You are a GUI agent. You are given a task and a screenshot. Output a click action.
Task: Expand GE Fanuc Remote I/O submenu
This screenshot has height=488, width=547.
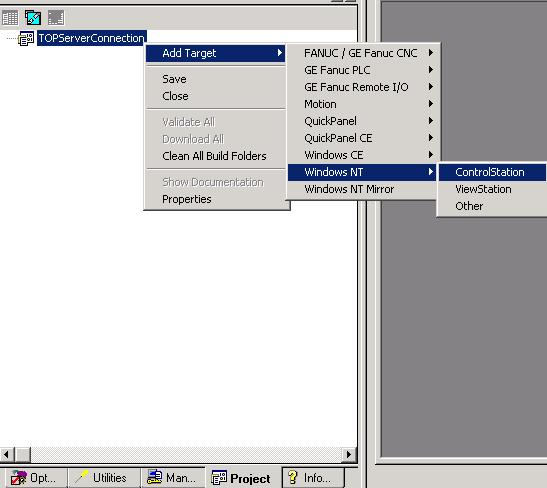click(362, 87)
